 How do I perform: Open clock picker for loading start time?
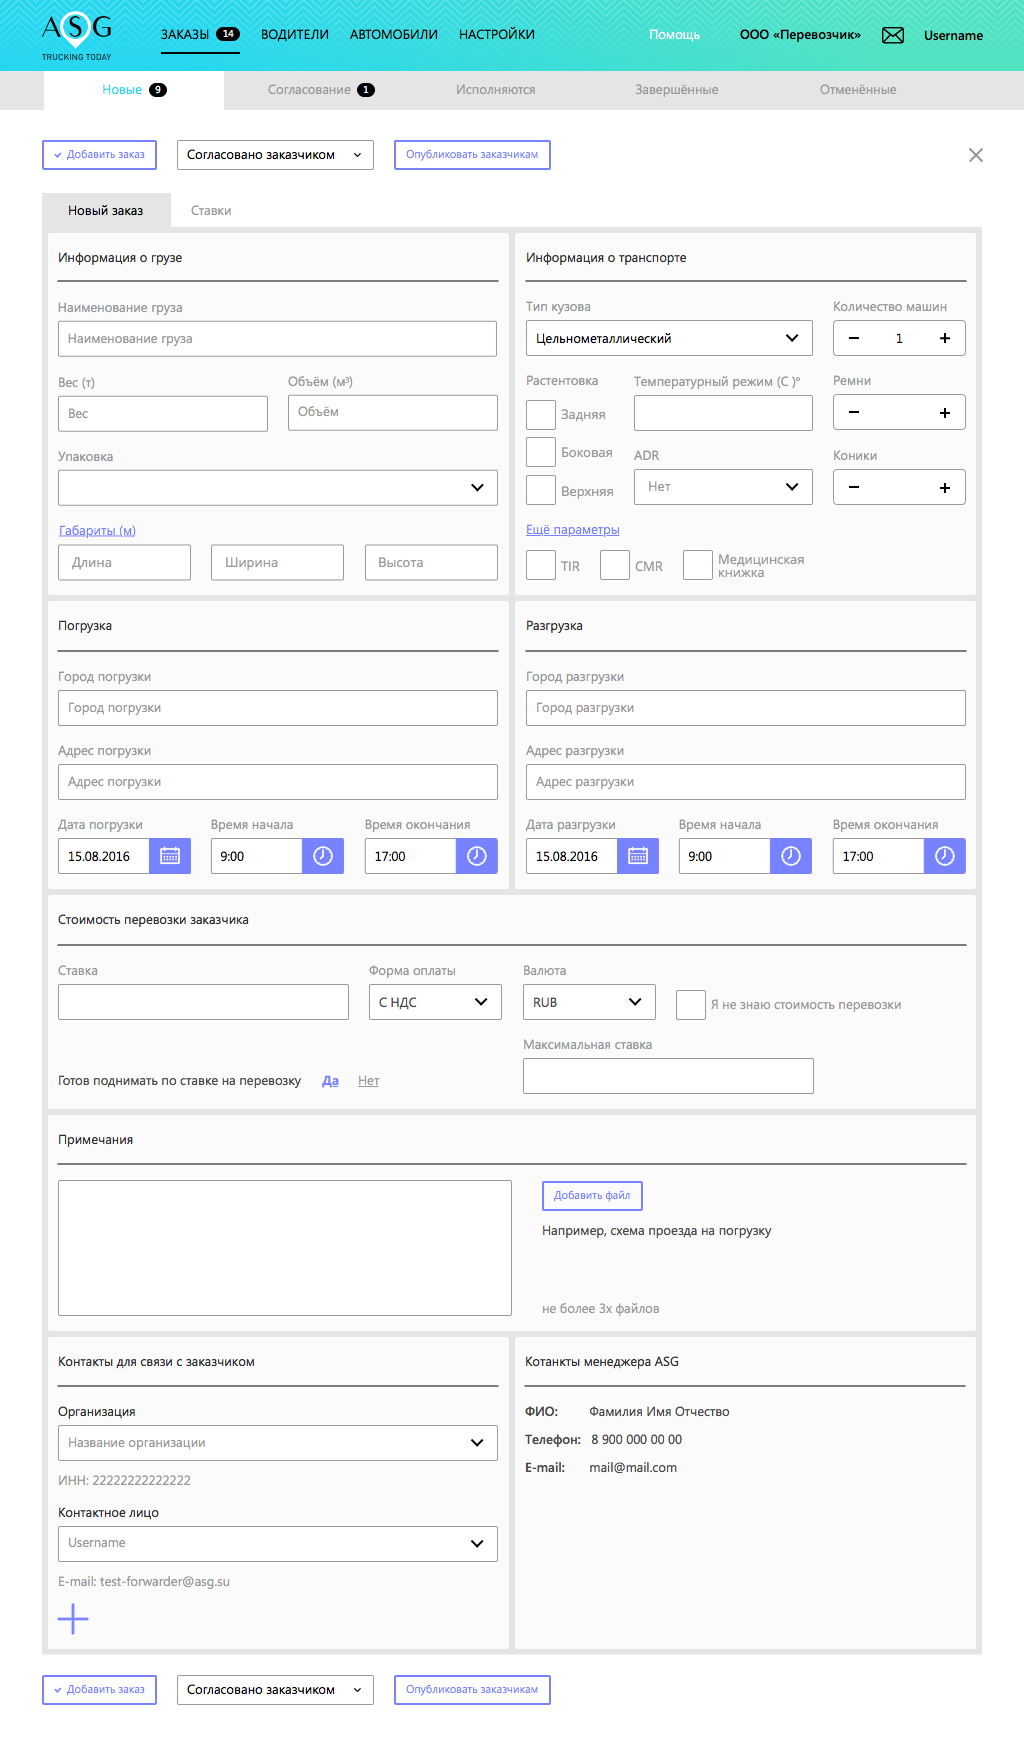[x=323, y=856]
